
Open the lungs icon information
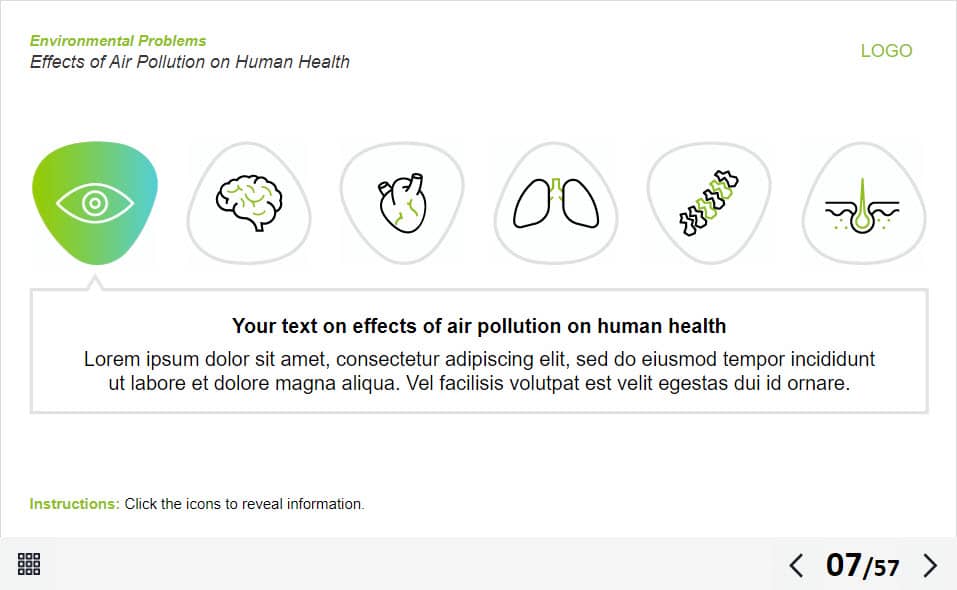(556, 203)
